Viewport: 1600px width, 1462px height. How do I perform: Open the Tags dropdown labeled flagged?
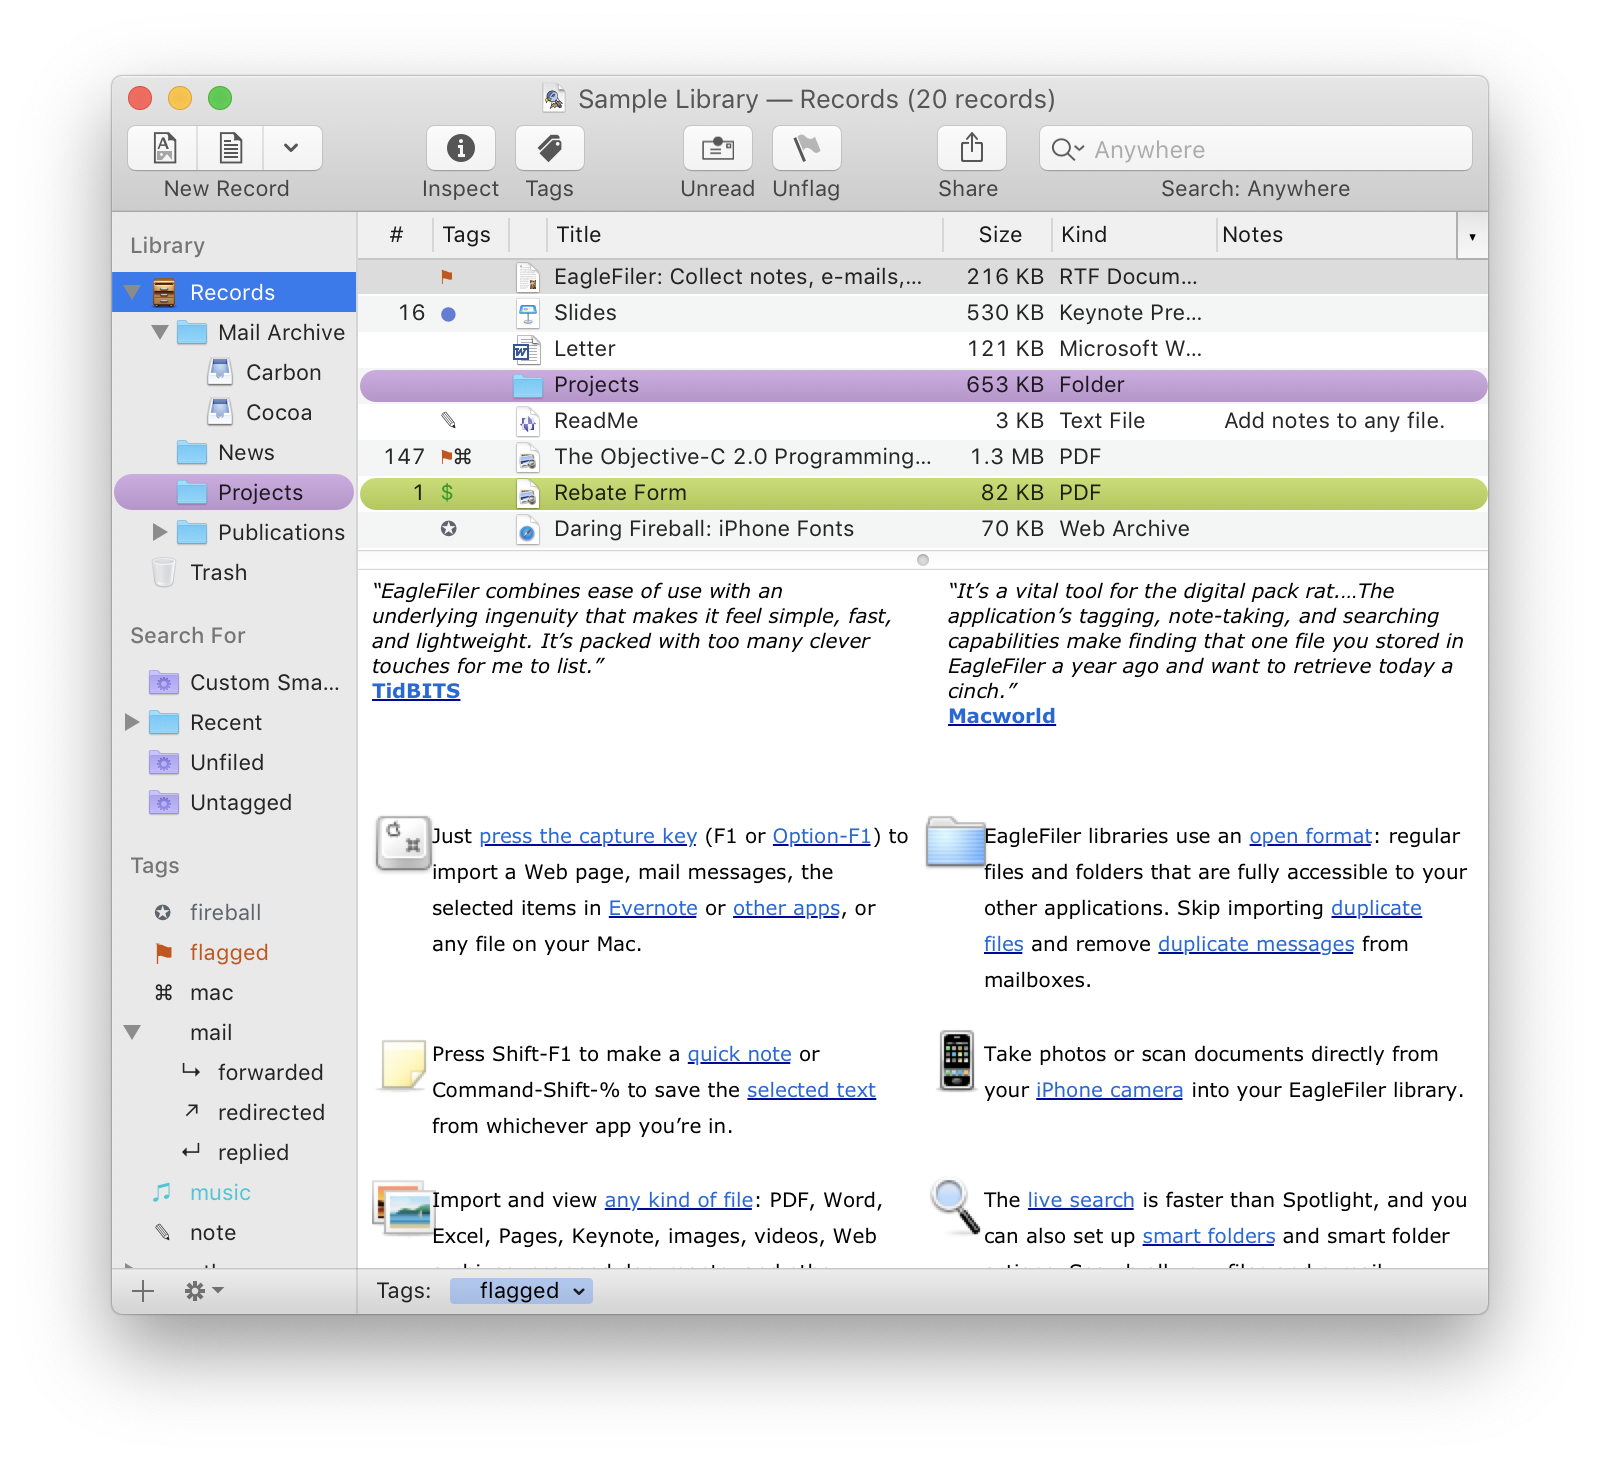(x=521, y=1291)
